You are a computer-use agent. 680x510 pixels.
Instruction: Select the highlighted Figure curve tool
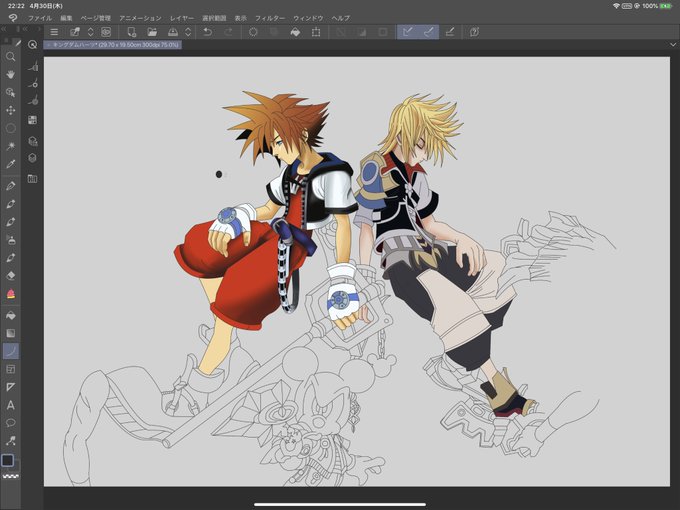click(10, 351)
